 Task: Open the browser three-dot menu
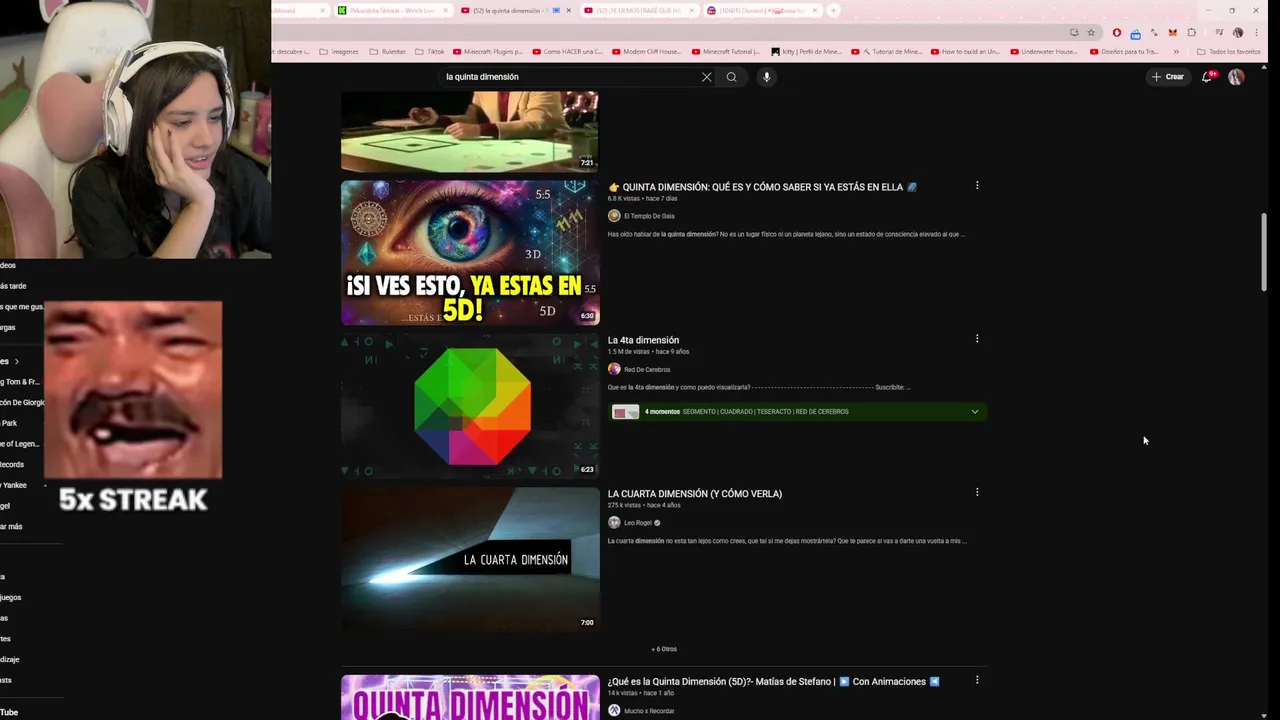1257,32
